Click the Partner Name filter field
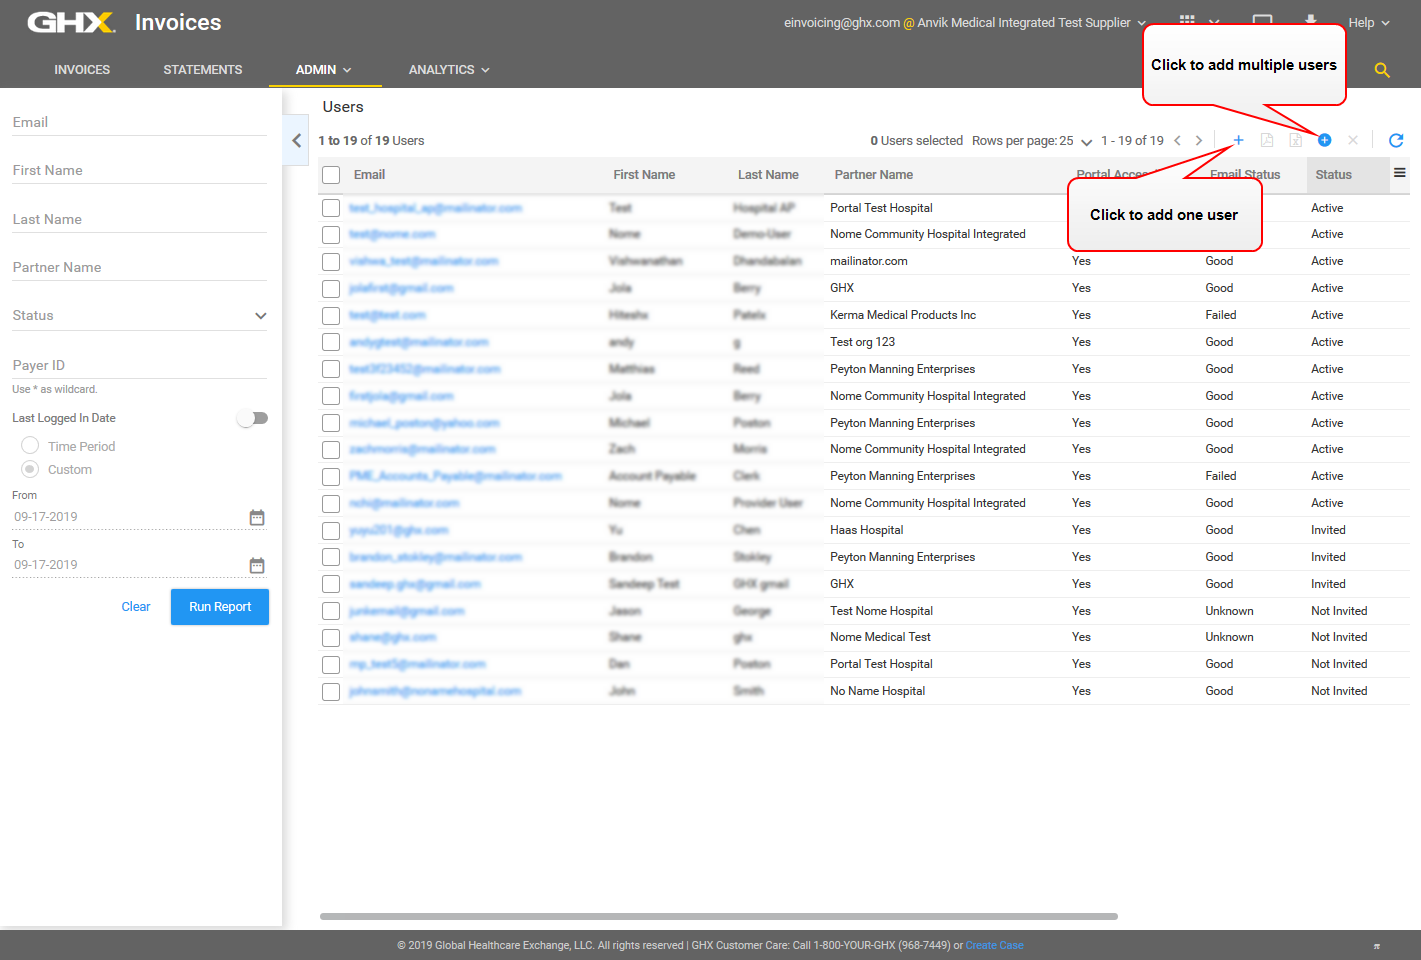This screenshot has height=960, width=1421. coord(139,268)
